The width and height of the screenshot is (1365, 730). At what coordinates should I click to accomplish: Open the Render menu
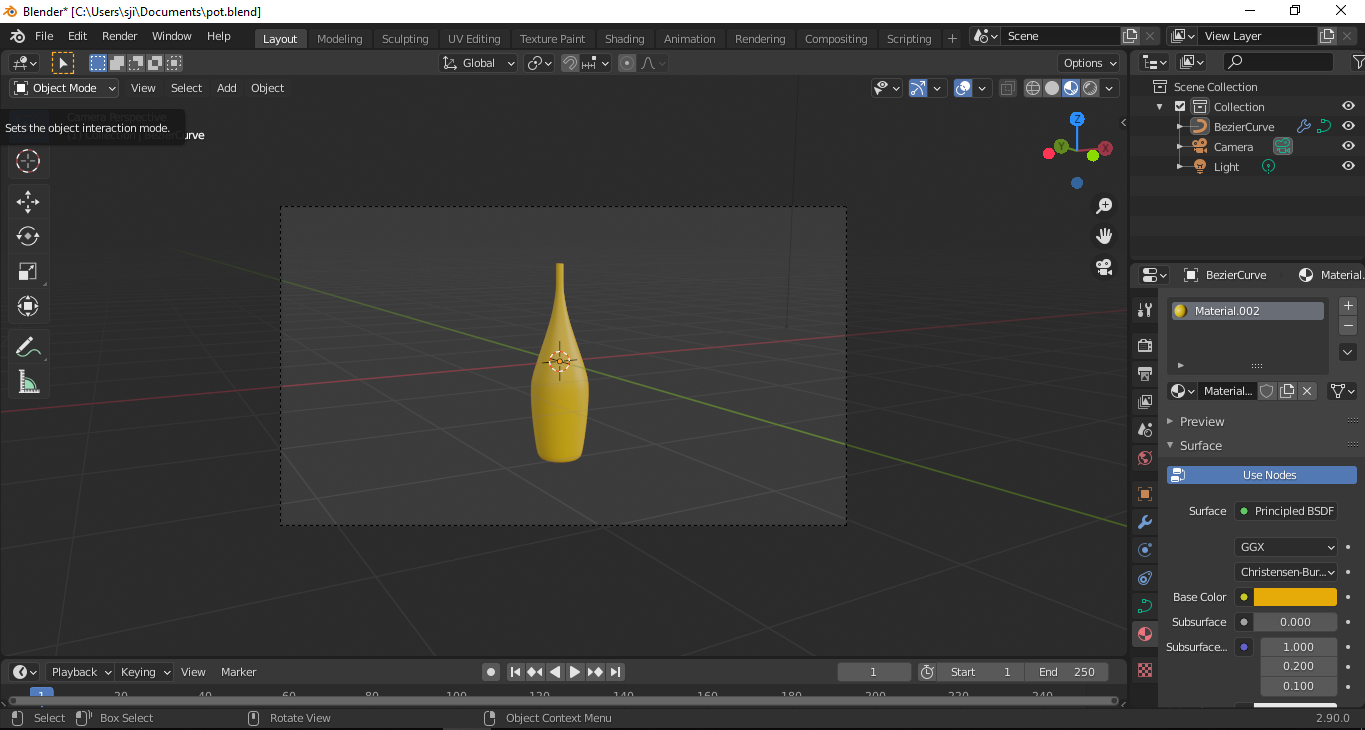pos(119,36)
